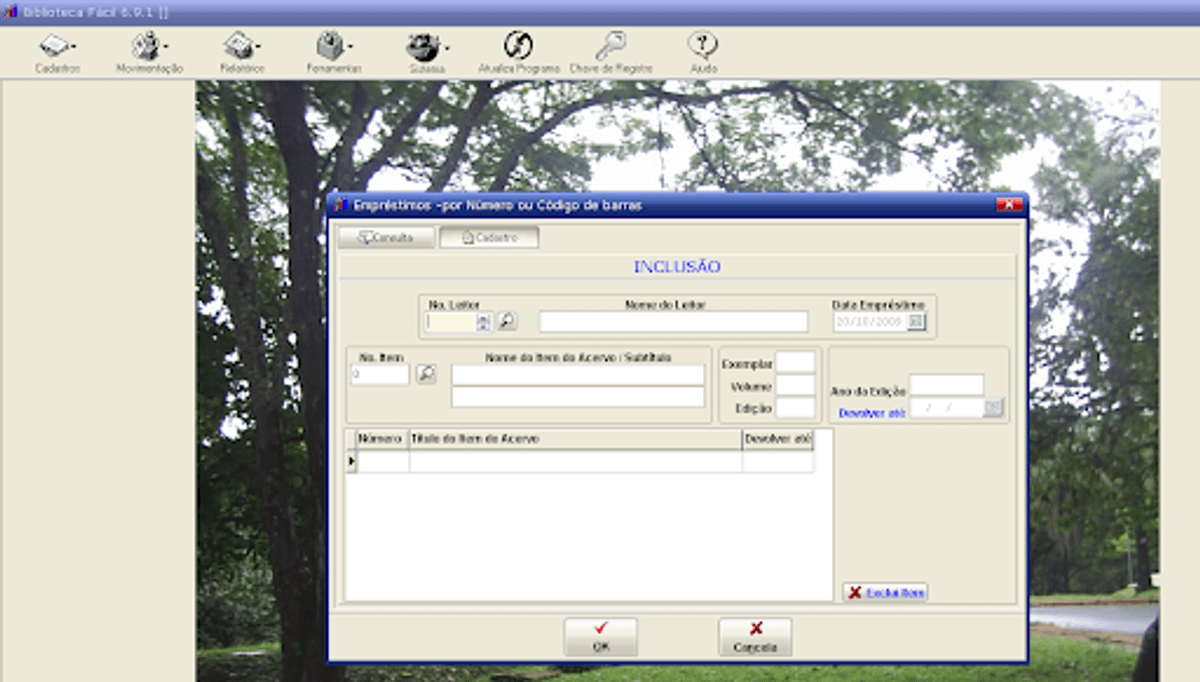This screenshot has width=1200, height=682.
Task: Switch to the Consulta tab
Action: 386,238
